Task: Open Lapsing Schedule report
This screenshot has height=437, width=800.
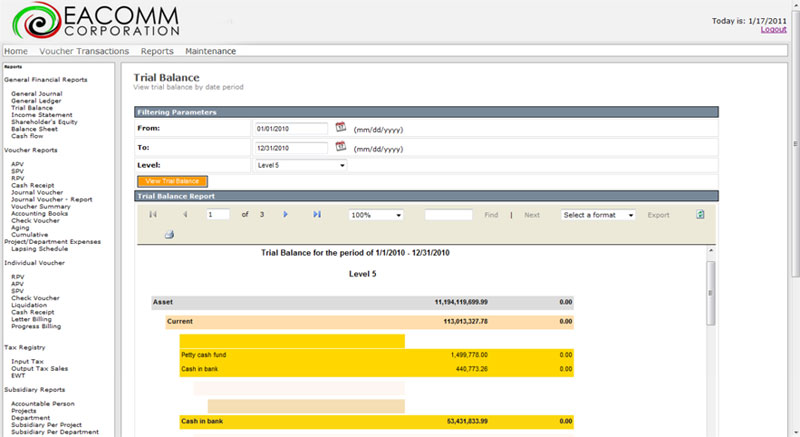Action: 39,249
